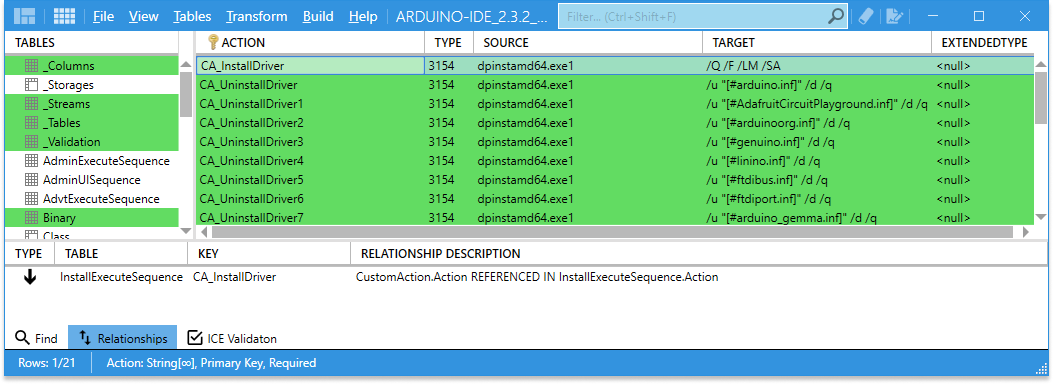Click the data grid vertical scroll-up arrow
Screen dimensions: 1053x384
(1042, 65)
